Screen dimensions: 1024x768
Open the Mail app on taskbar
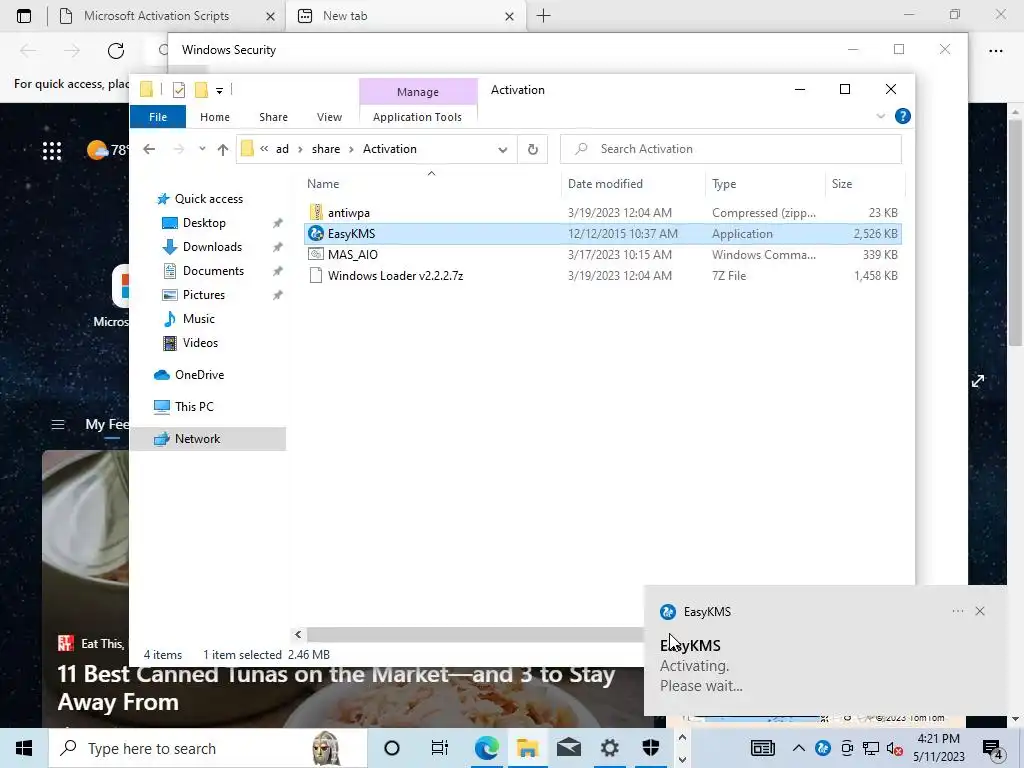568,748
